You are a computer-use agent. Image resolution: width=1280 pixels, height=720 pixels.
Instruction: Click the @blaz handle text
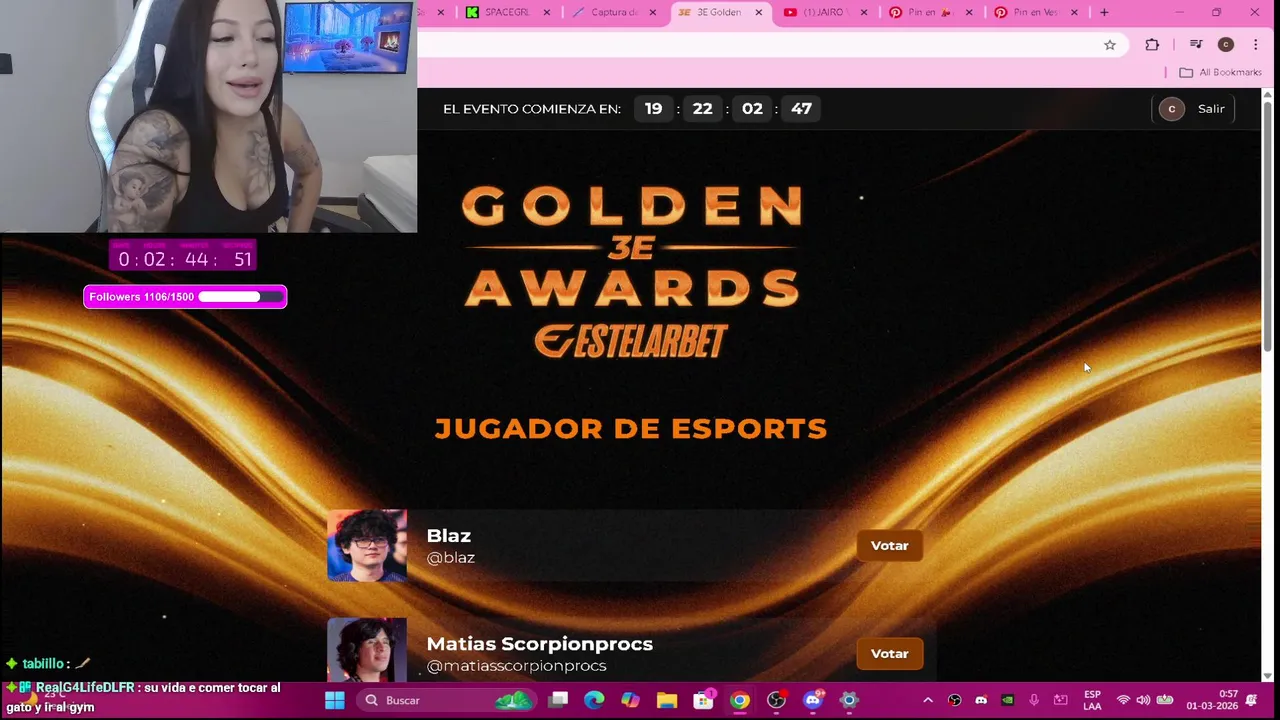click(451, 558)
